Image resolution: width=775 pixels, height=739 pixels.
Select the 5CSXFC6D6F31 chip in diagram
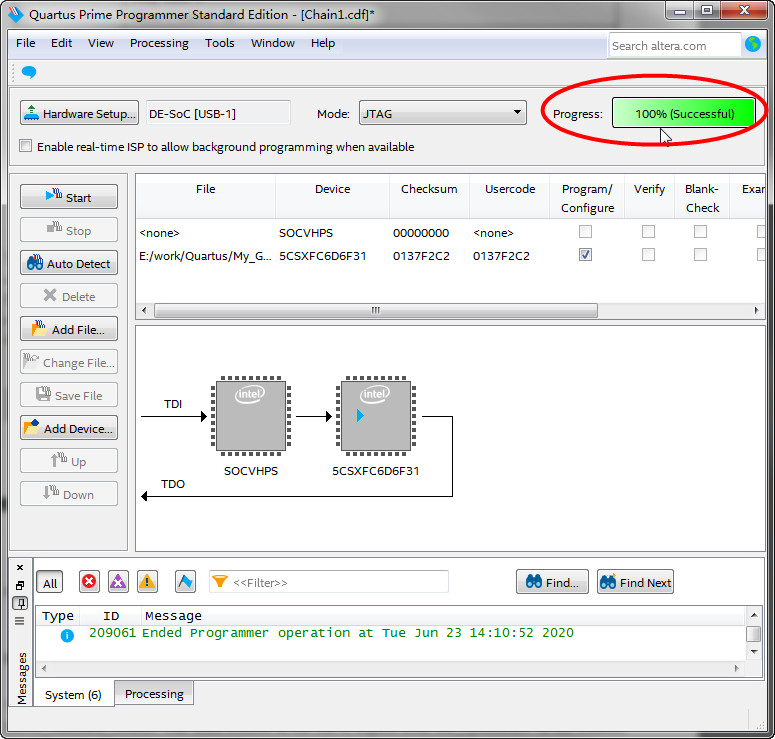tap(376, 416)
